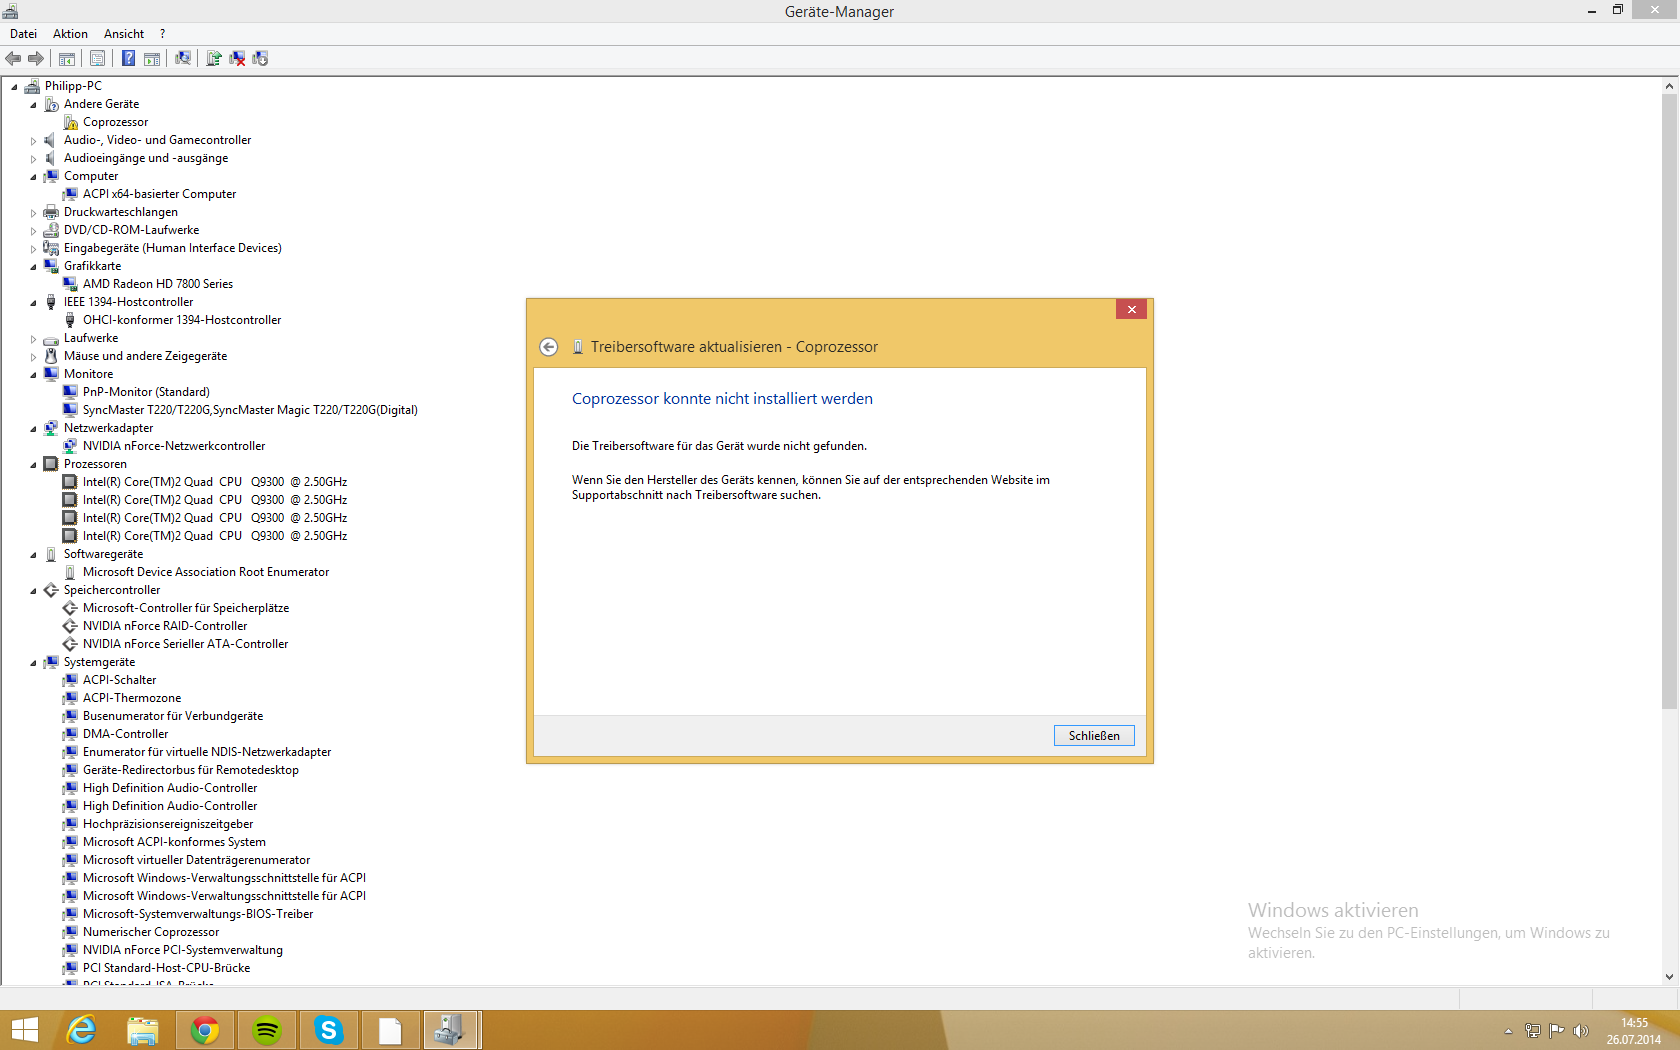Click the back arrow in driver update dialog

click(548, 347)
